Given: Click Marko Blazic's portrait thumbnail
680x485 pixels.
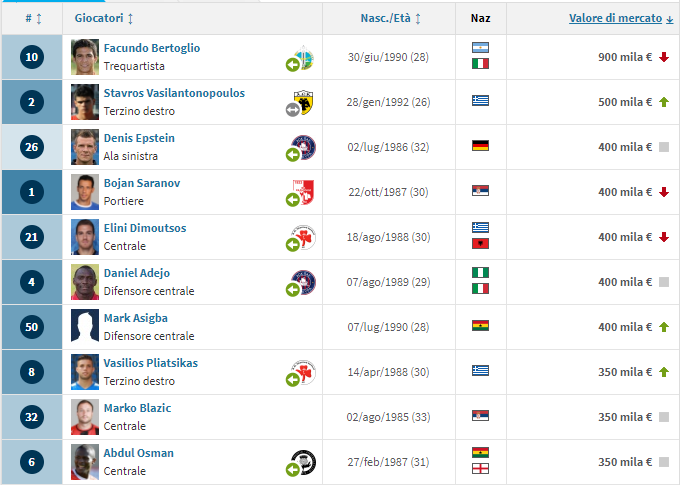Looking at the screenshot, I should pos(85,417).
